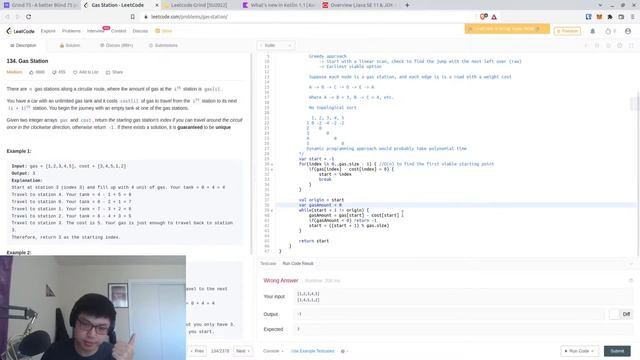Open the testcase settings gear icon
Image resolution: width=640 pixels, height=360 pixels.
343,351
